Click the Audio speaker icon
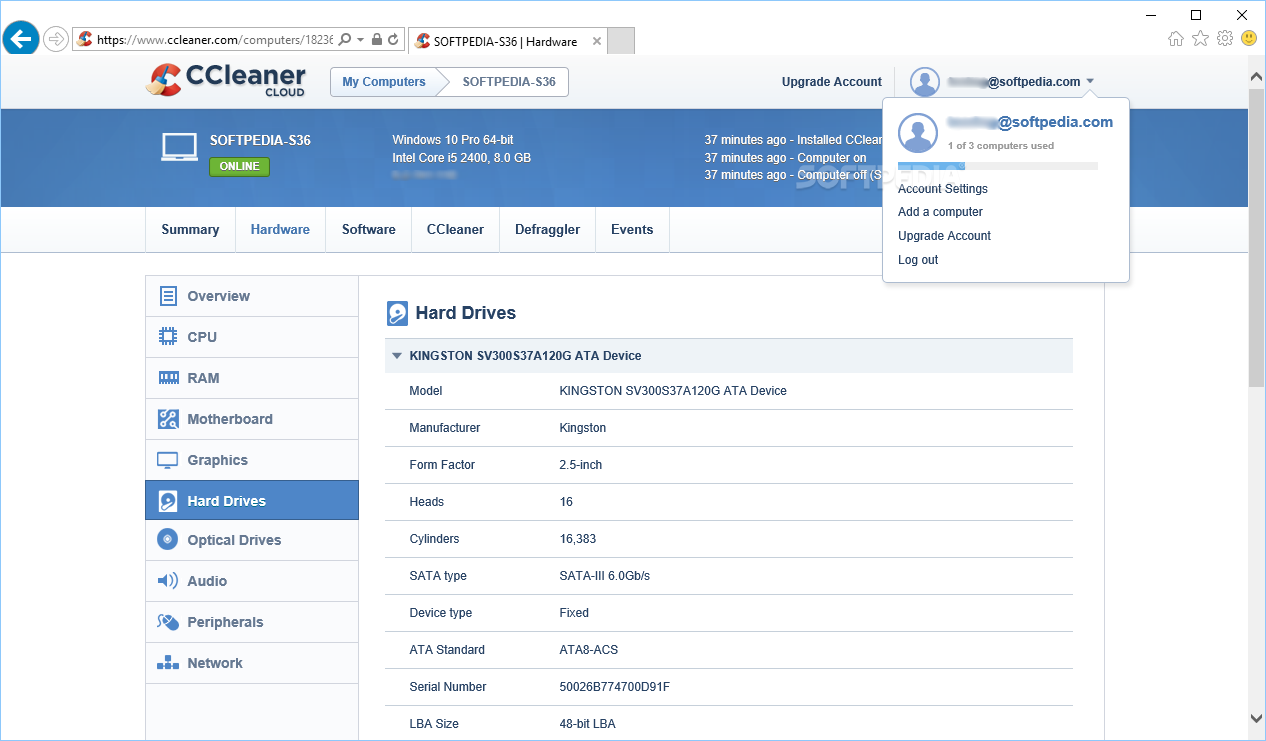 pos(168,581)
